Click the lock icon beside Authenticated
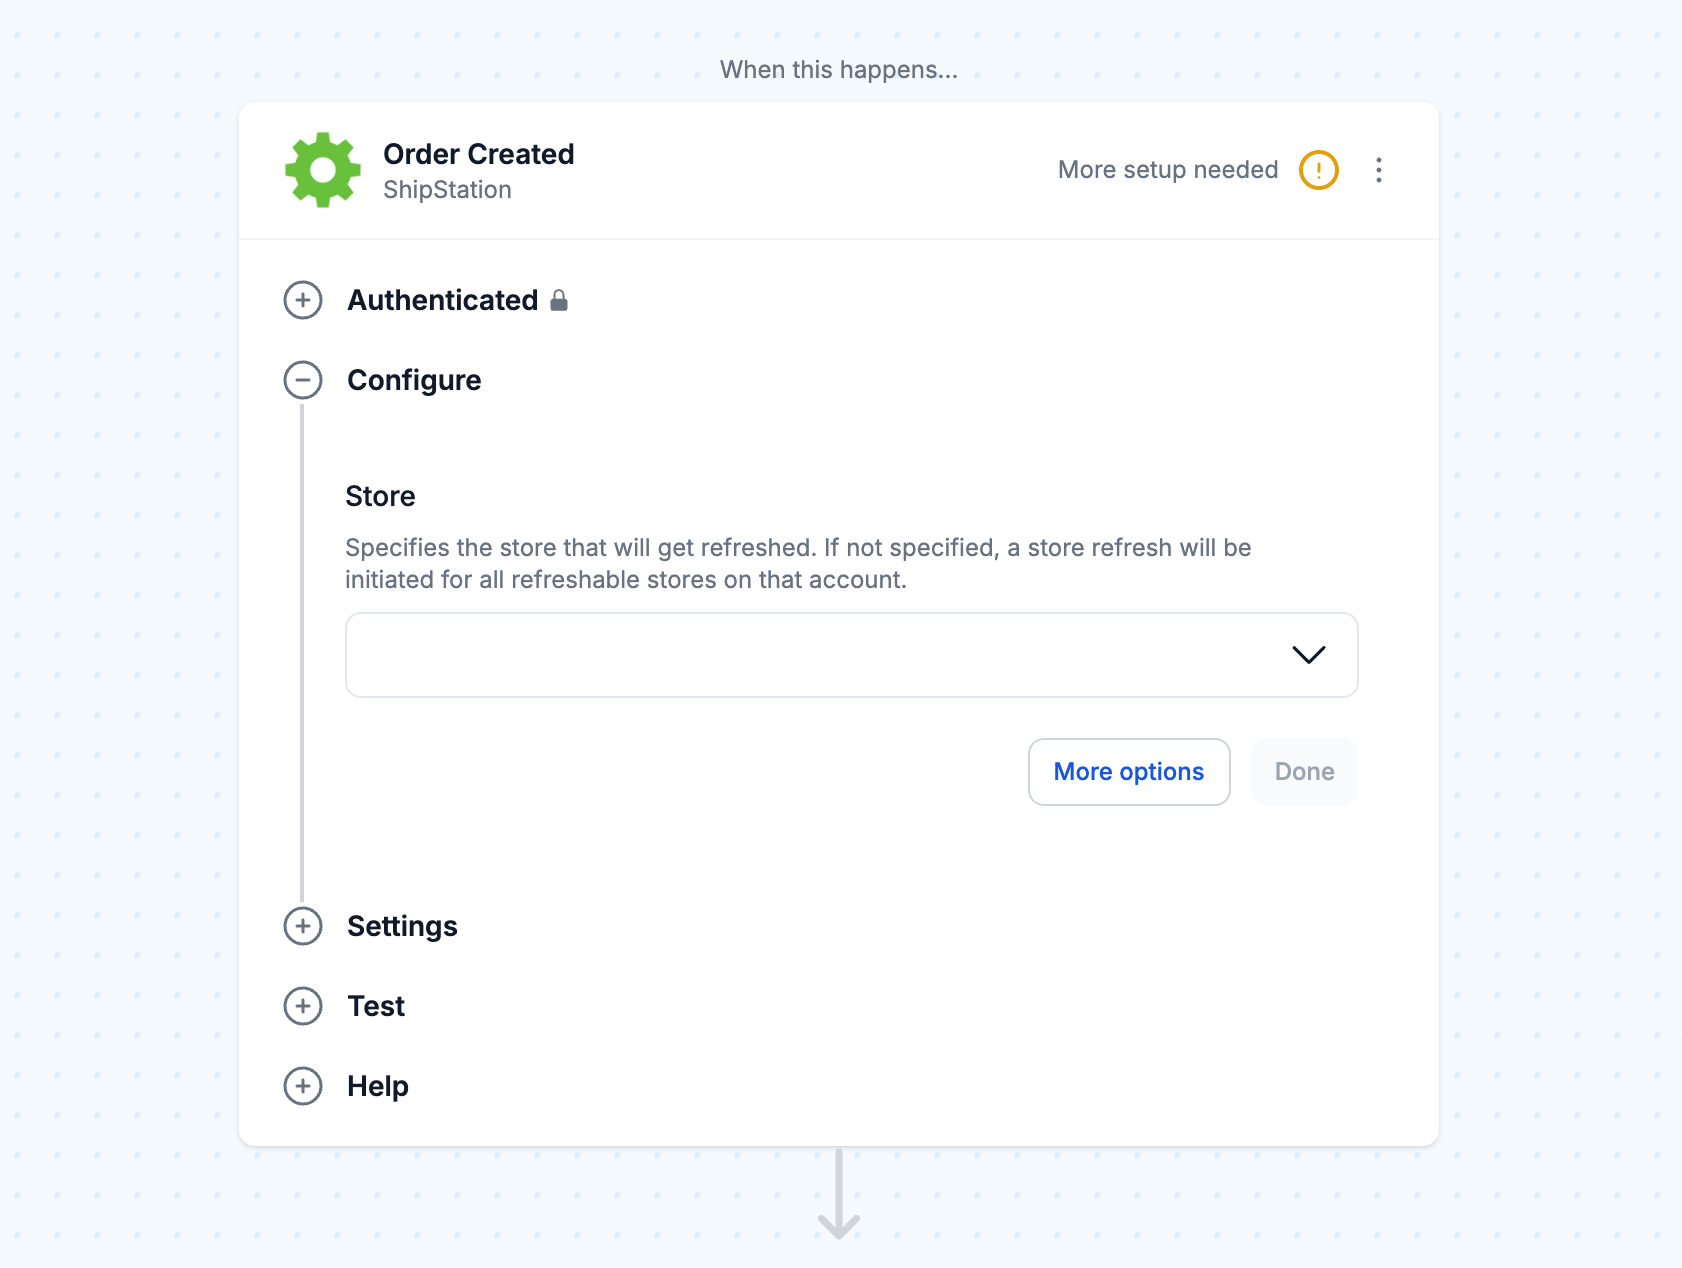The height and width of the screenshot is (1268, 1682). [559, 300]
